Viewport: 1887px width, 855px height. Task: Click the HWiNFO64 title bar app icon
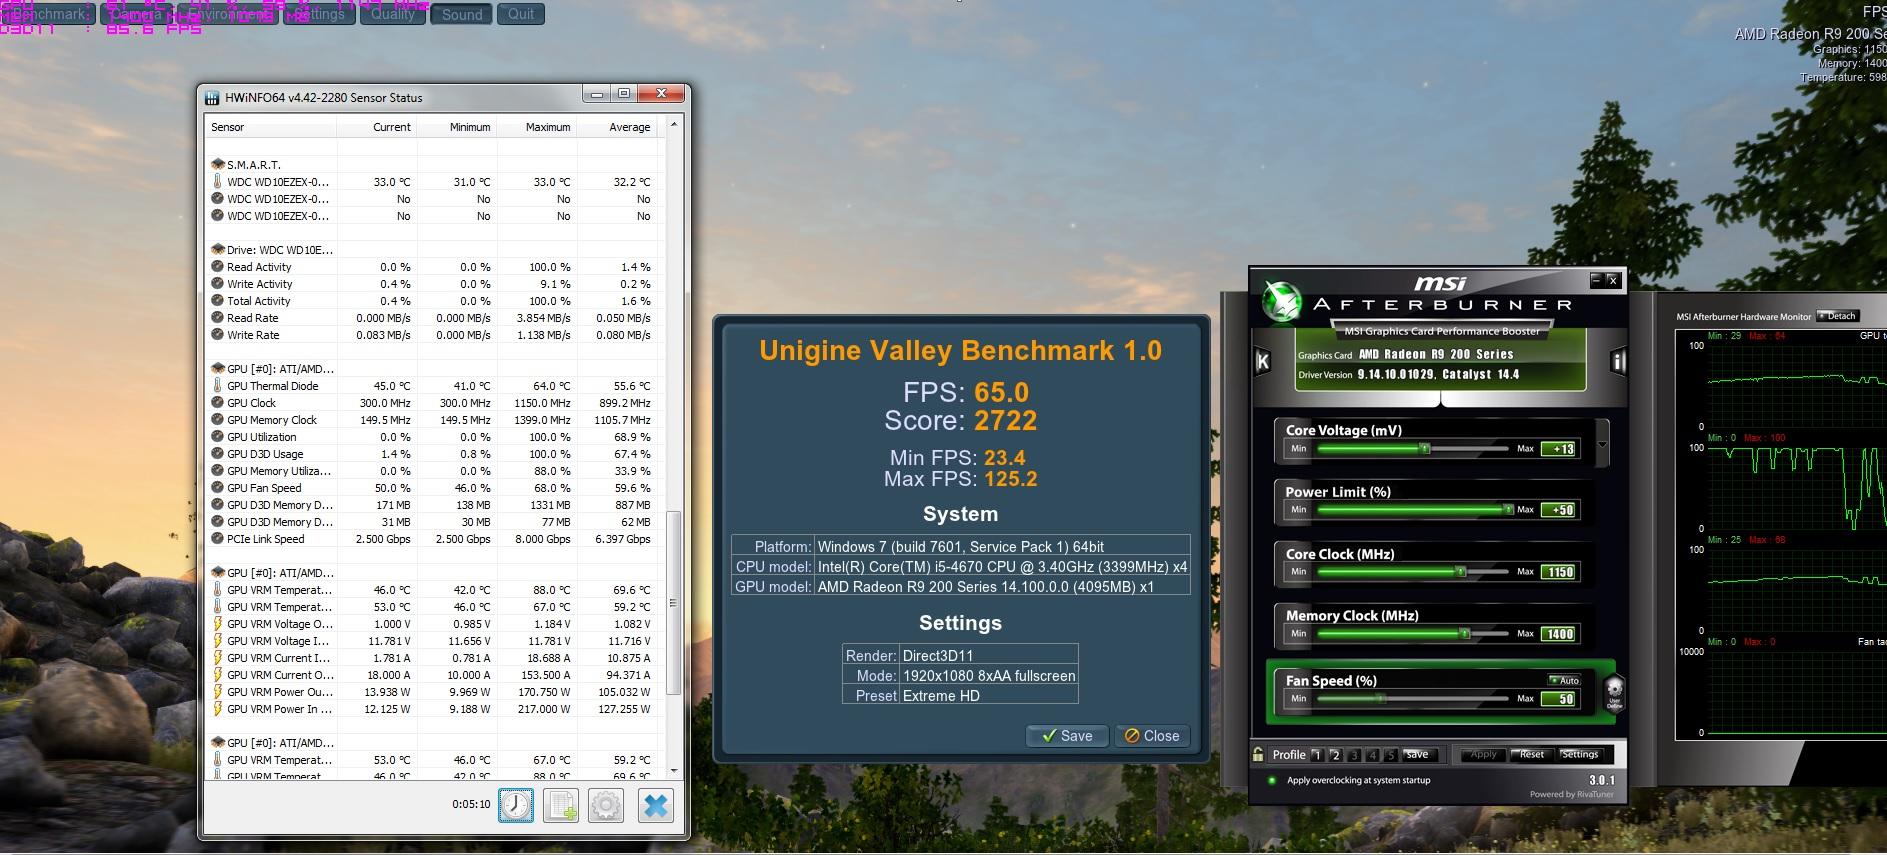[212, 97]
